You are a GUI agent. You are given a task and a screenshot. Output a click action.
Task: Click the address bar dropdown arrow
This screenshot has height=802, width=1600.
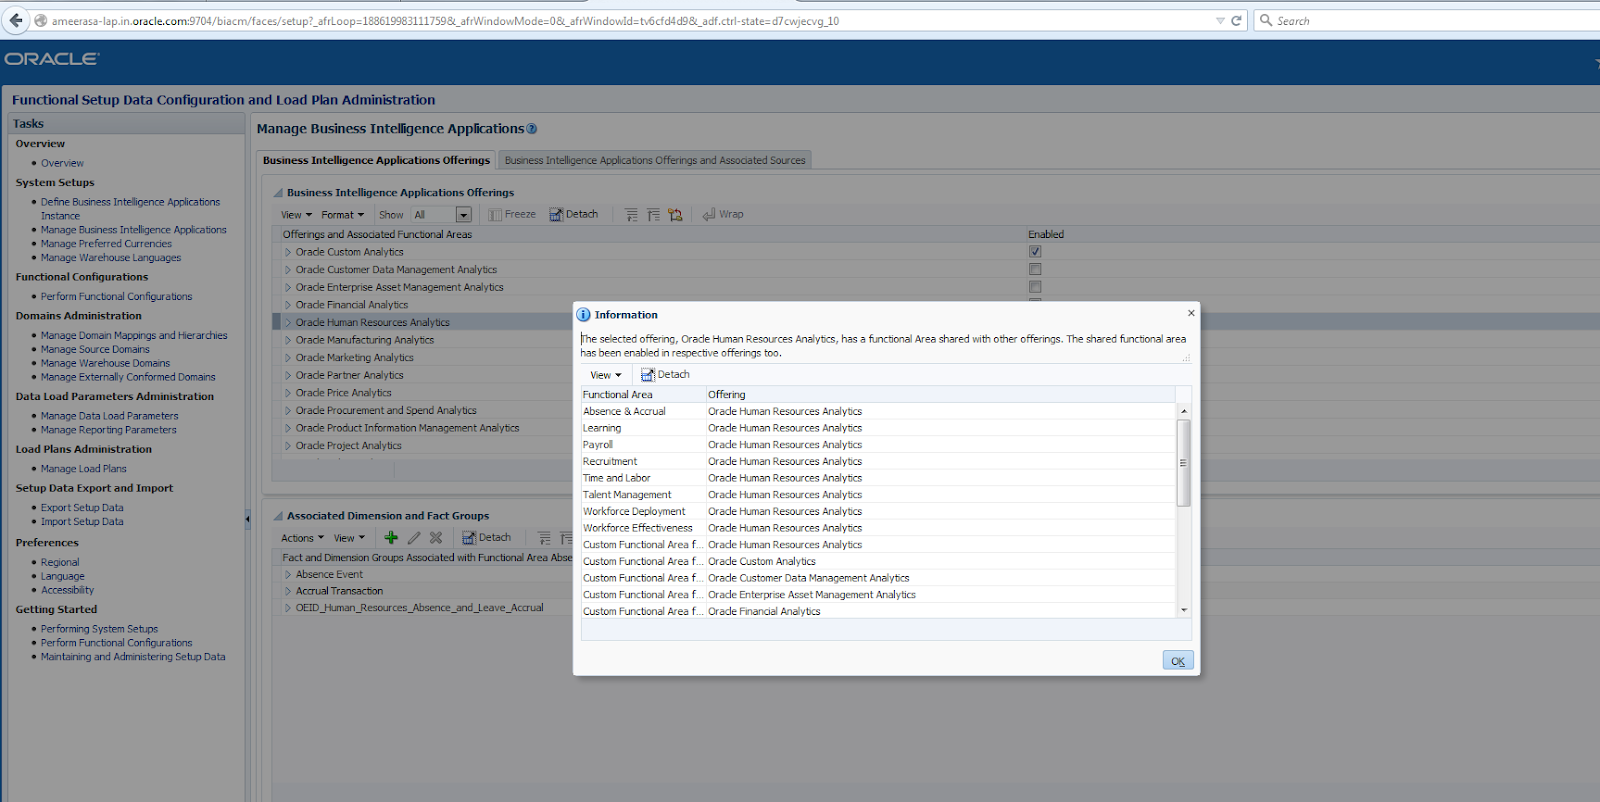(1220, 20)
